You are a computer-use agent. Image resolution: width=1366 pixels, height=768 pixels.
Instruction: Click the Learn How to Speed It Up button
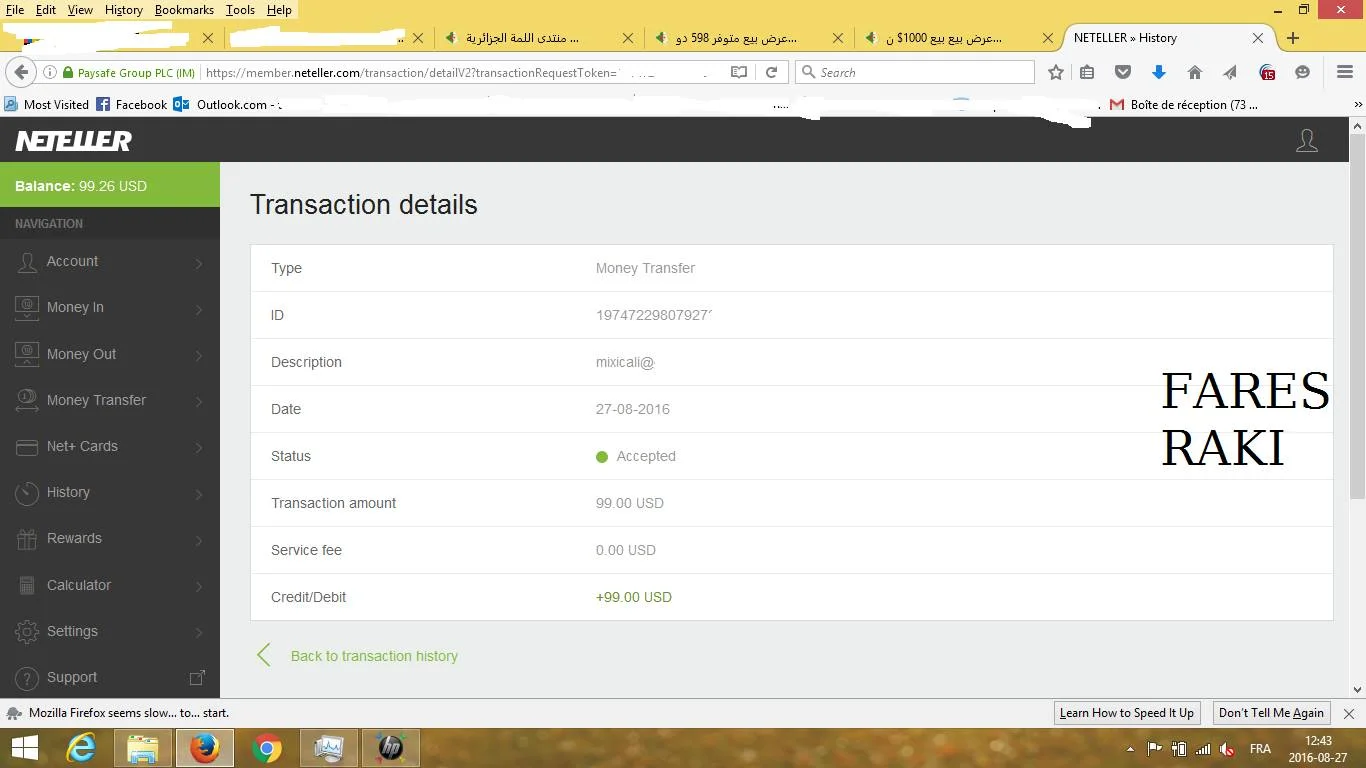coord(1126,713)
